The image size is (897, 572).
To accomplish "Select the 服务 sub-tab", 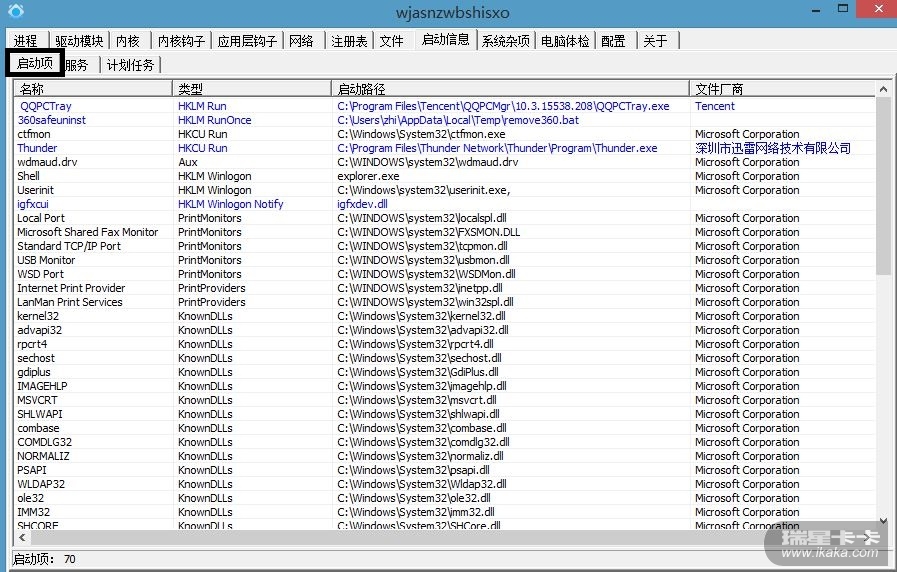I will pyautogui.click(x=77, y=65).
